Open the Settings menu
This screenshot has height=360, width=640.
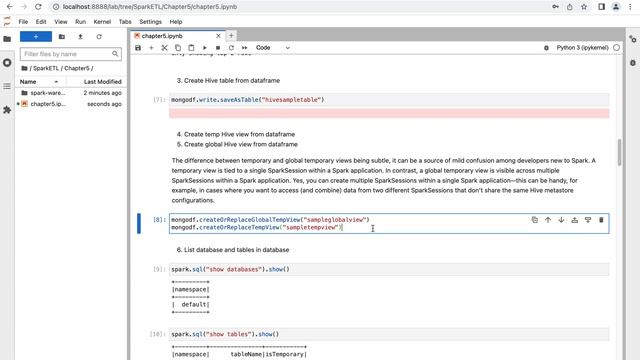(x=151, y=22)
